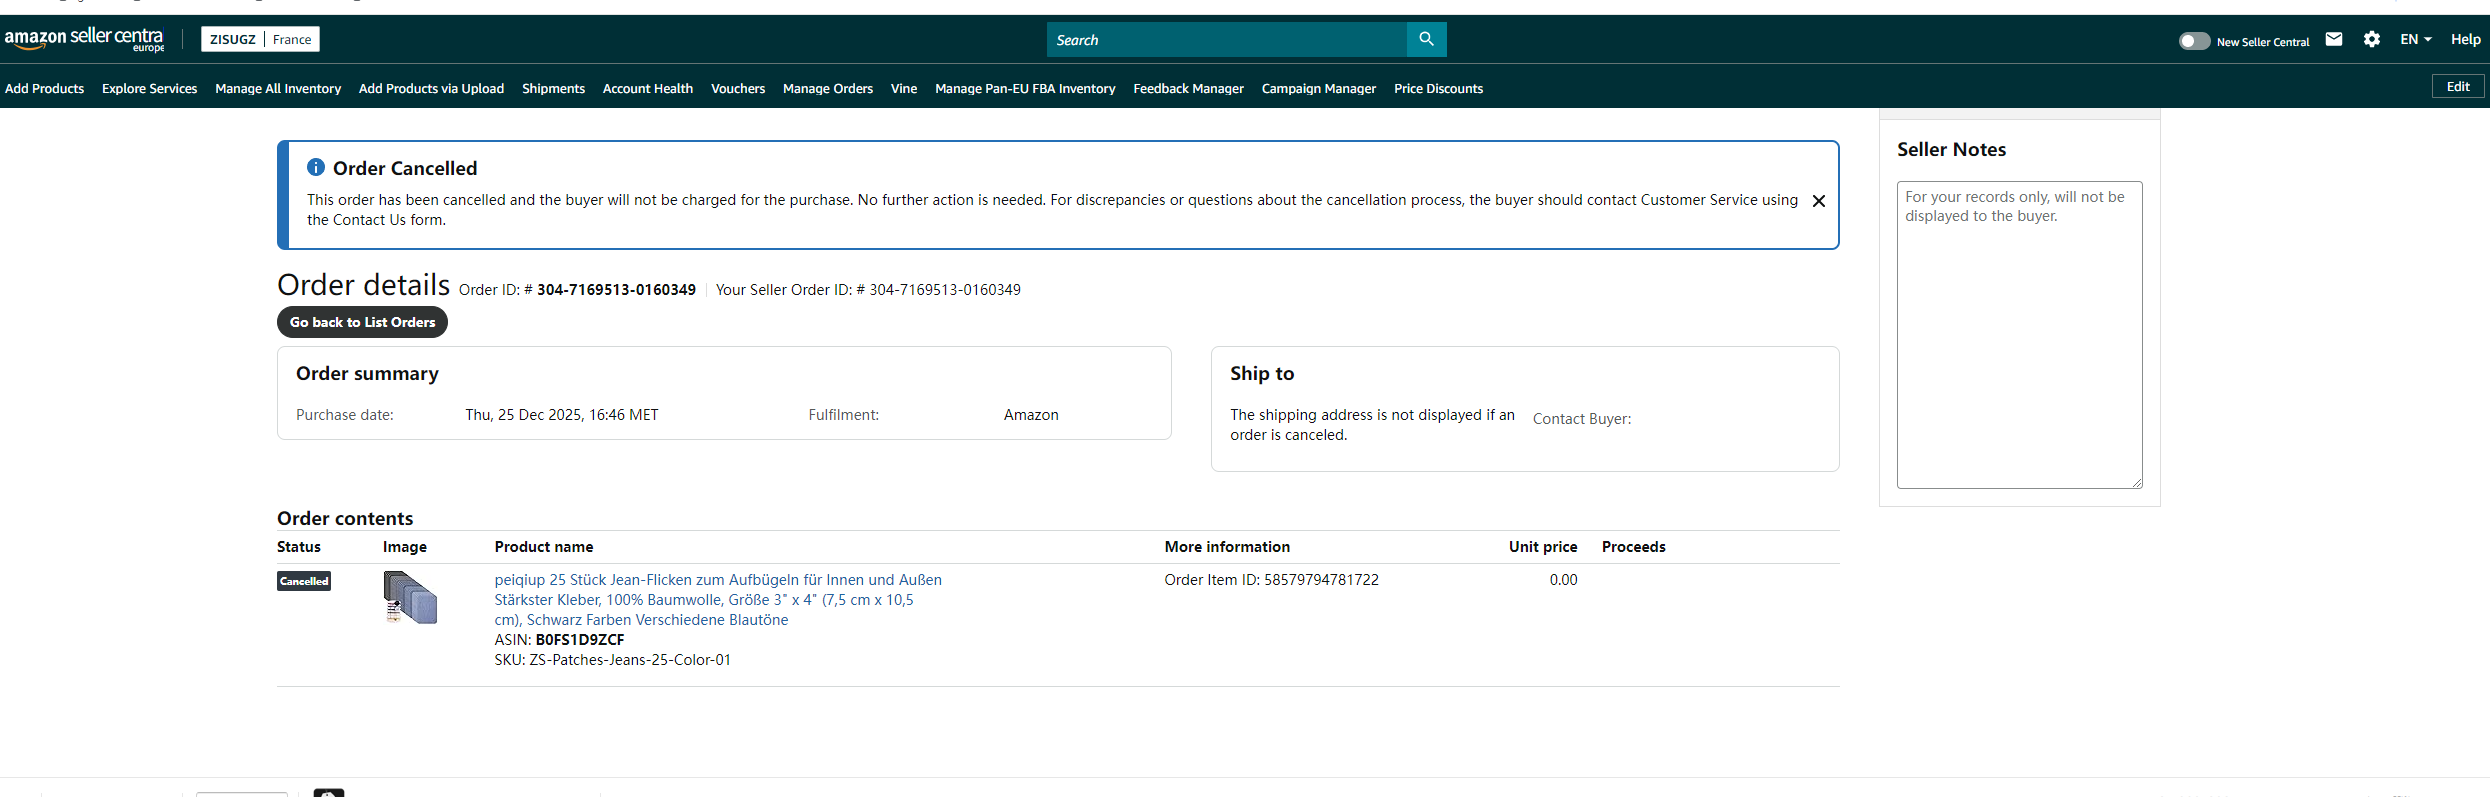
Task: Click the info icon beside Order Cancelled
Action: pos(316,167)
